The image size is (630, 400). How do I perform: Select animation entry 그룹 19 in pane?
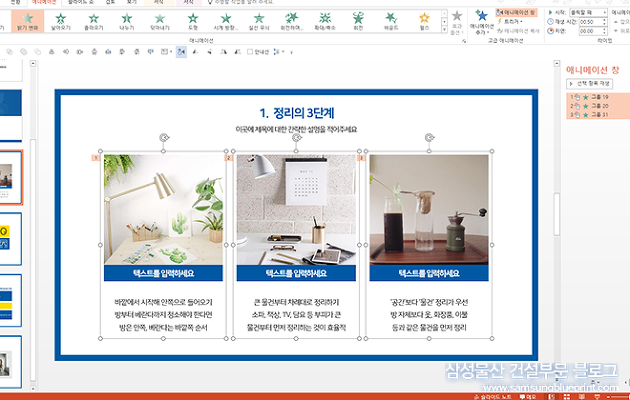598,97
